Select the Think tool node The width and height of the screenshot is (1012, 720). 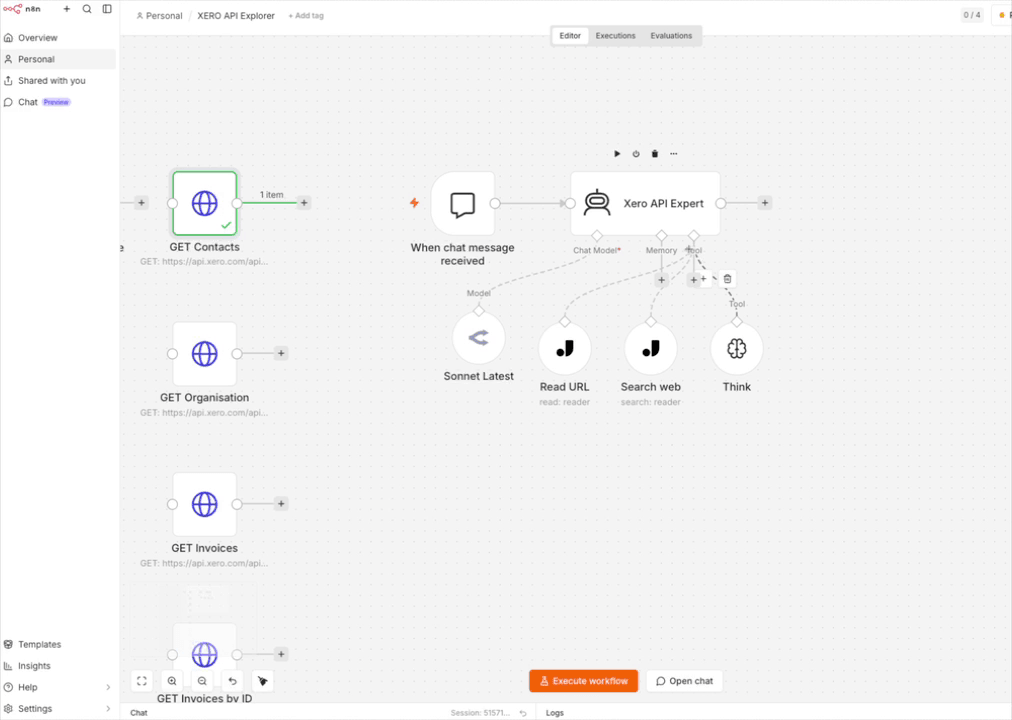point(736,348)
